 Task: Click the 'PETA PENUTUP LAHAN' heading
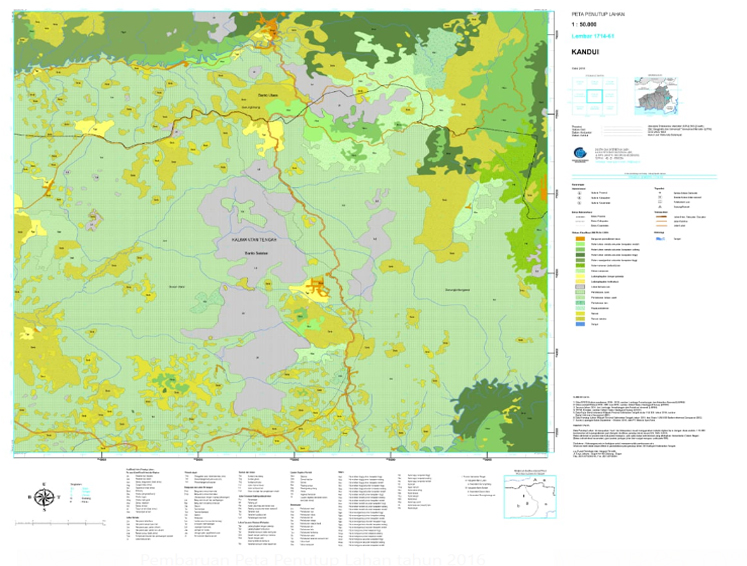click(597, 15)
